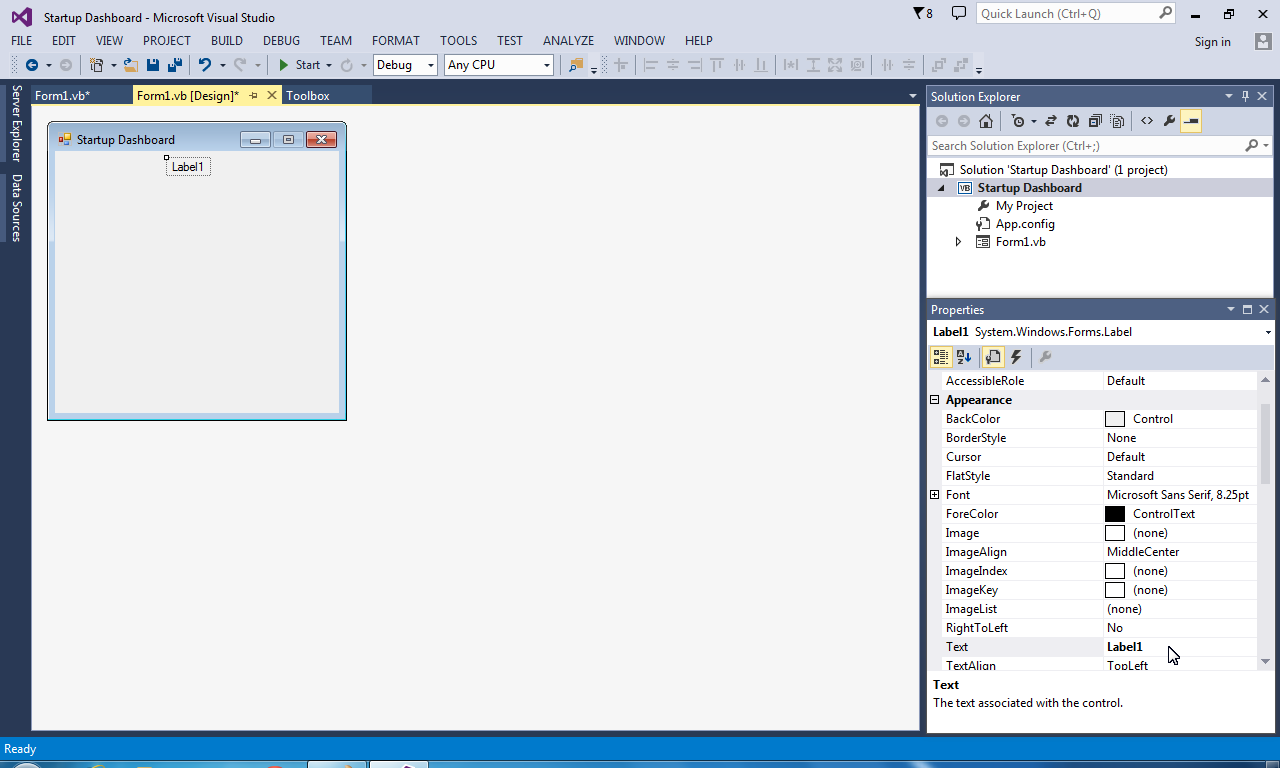This screenshot has width=1281, height=768.
Task: Collapse the Appearance category
Action: (935, 400)
